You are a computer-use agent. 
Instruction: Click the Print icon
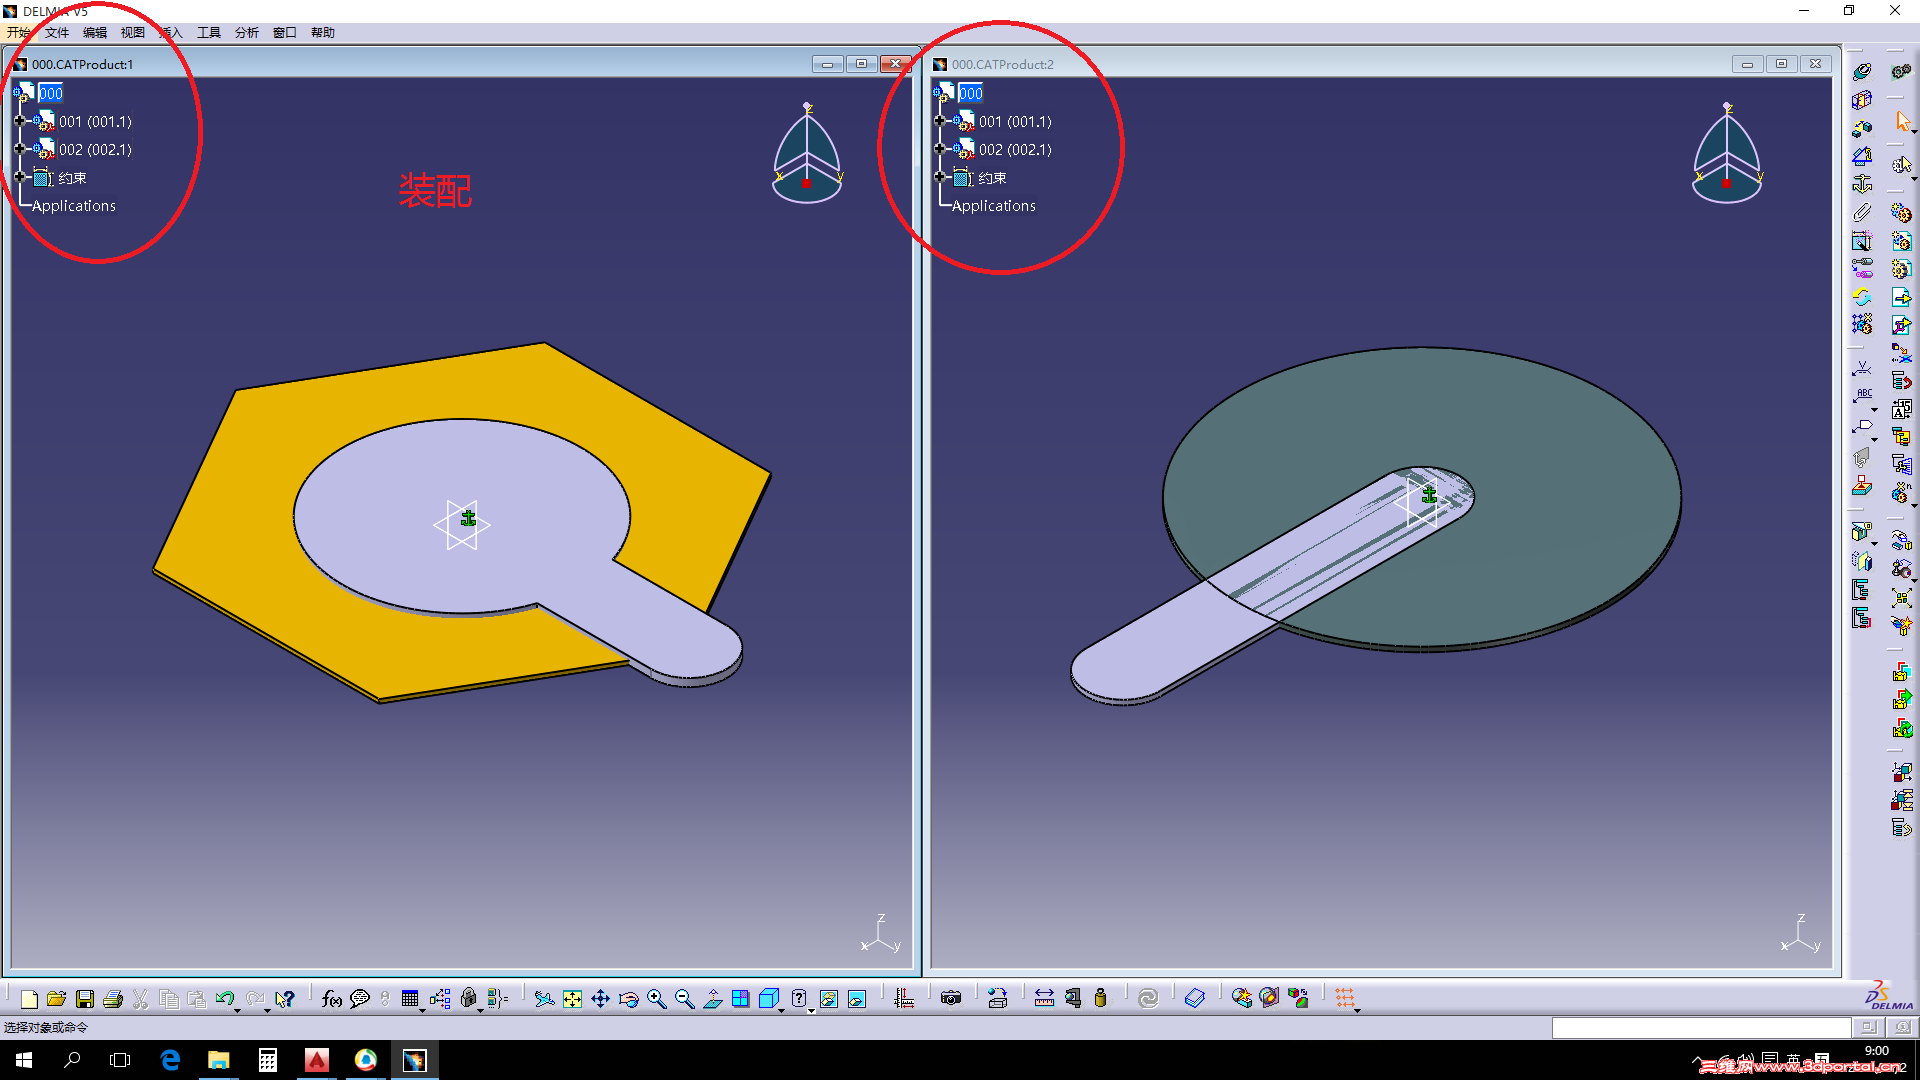(x=113, y=999)
